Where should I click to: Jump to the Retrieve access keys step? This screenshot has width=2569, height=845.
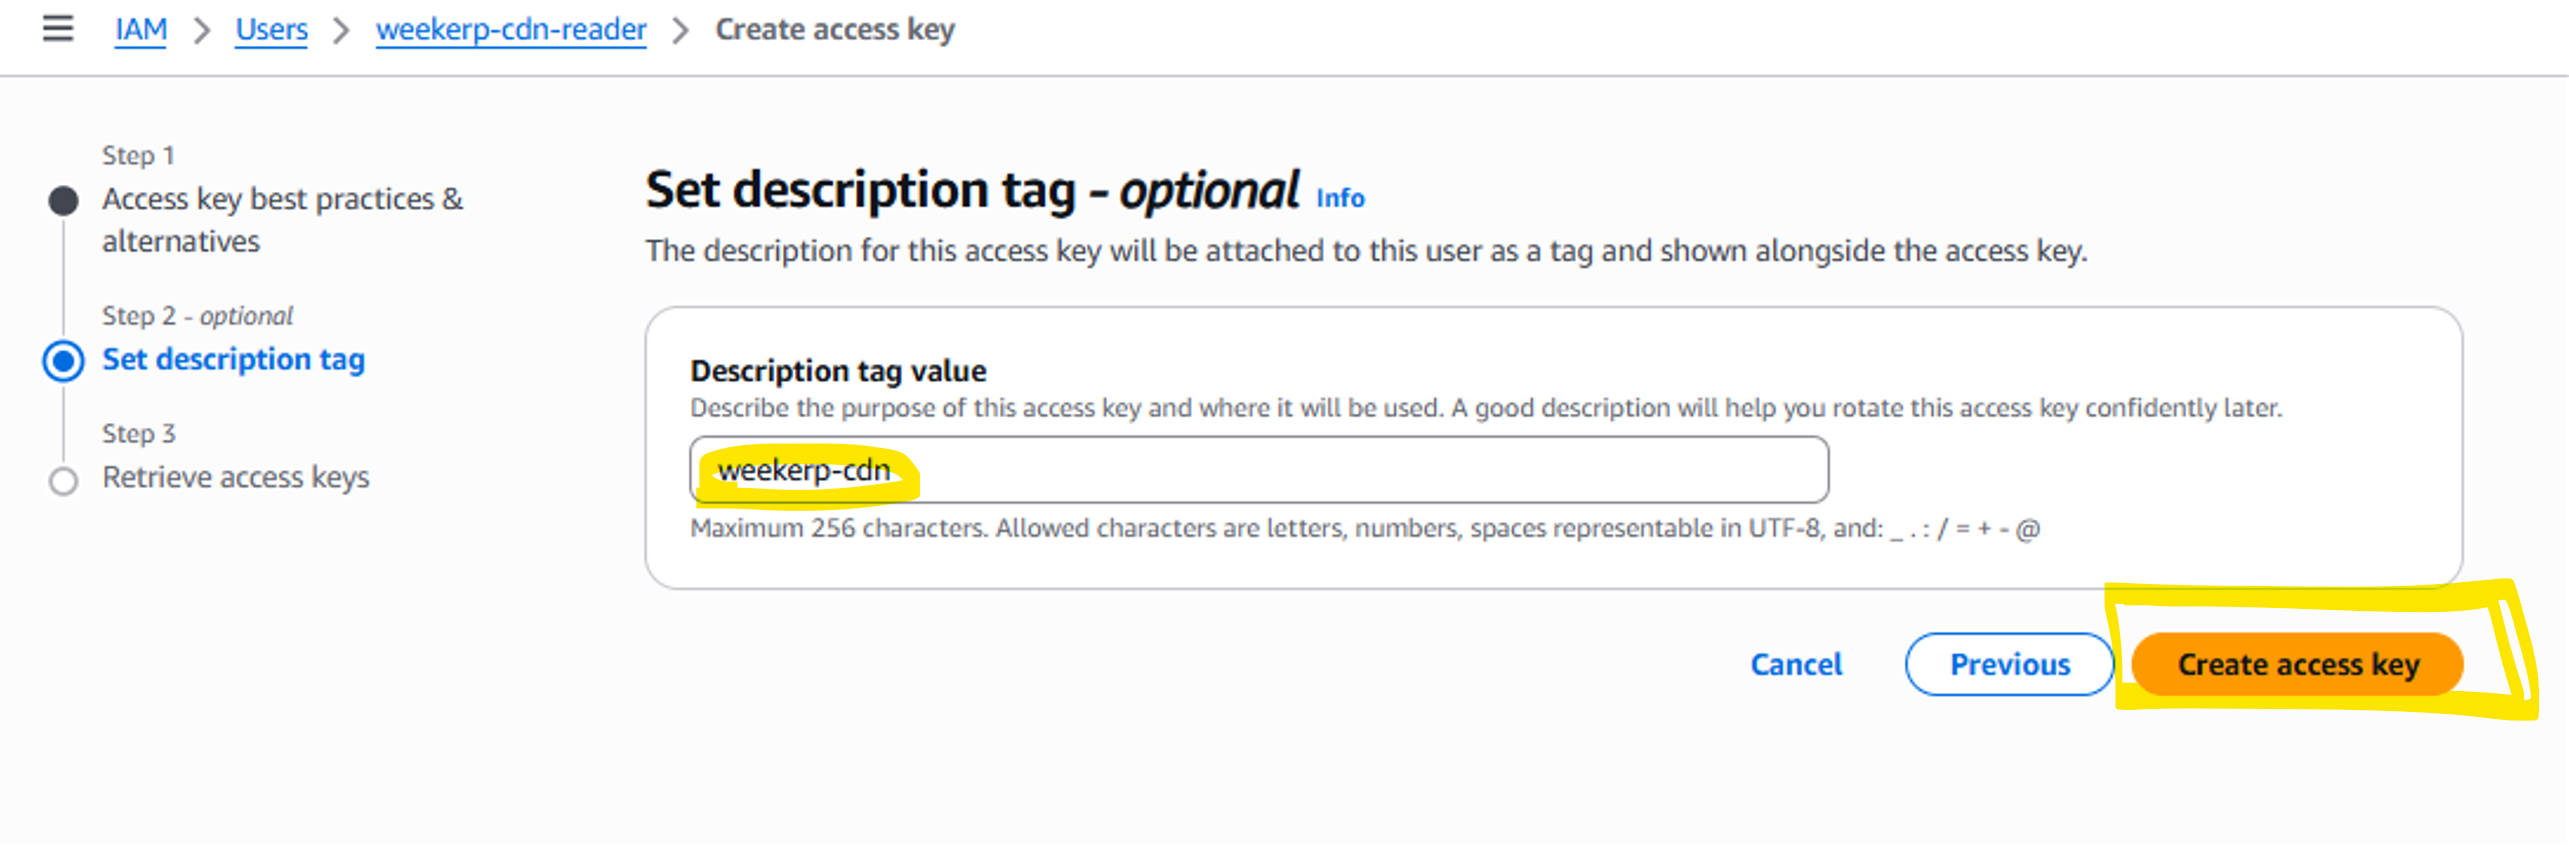pyautogui.click(x=235, y=477)
